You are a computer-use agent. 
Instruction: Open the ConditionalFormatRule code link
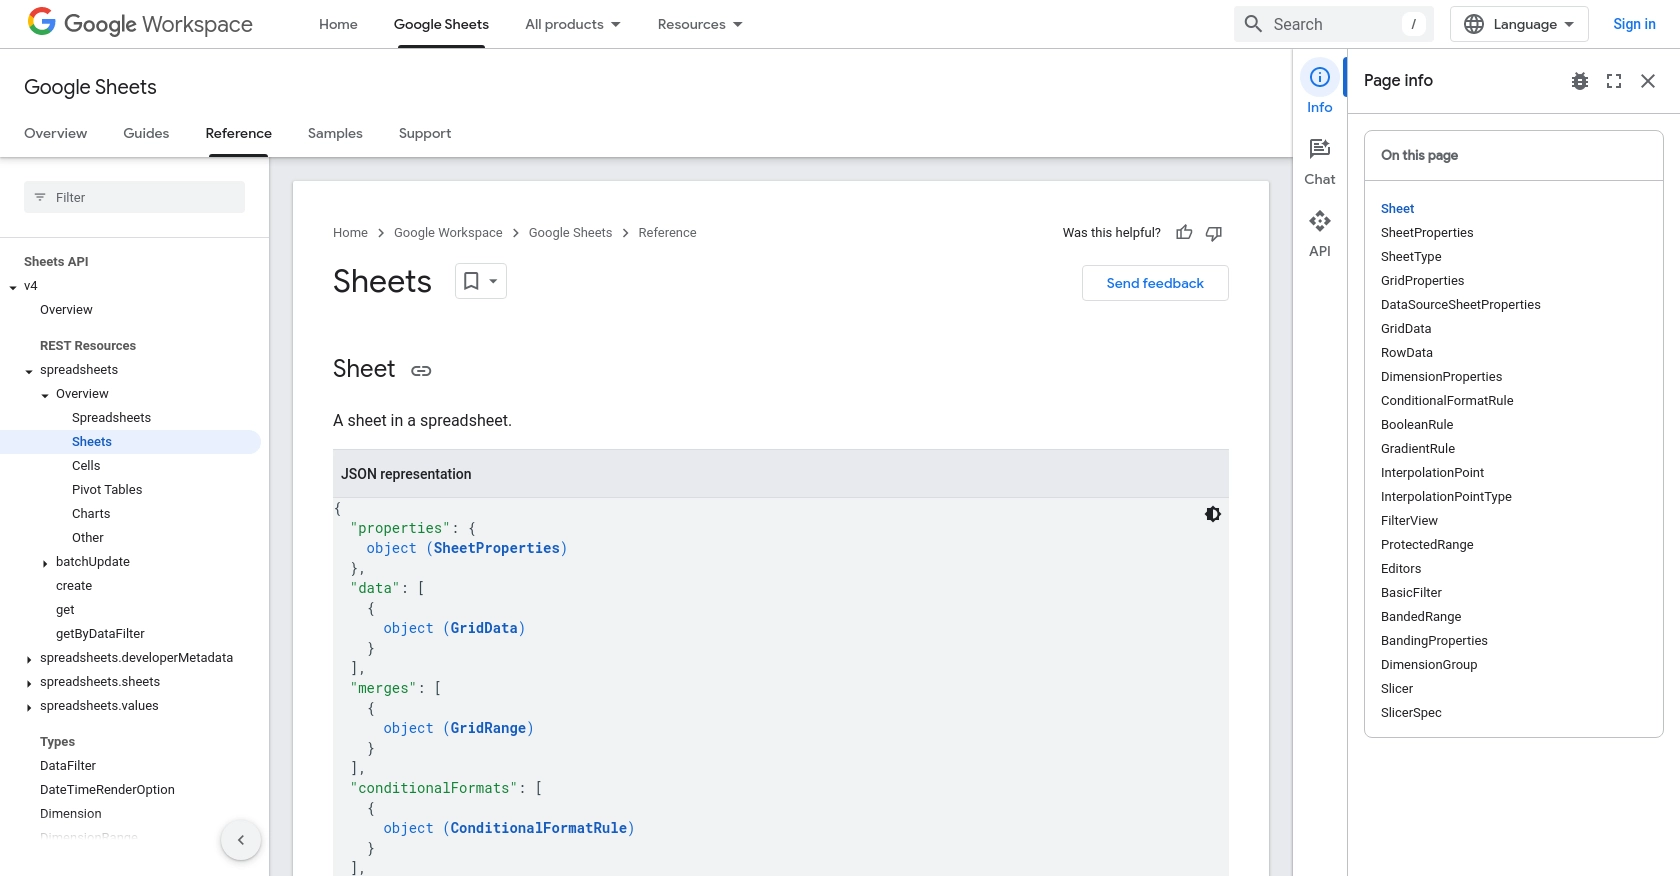[x=539, y=828]
